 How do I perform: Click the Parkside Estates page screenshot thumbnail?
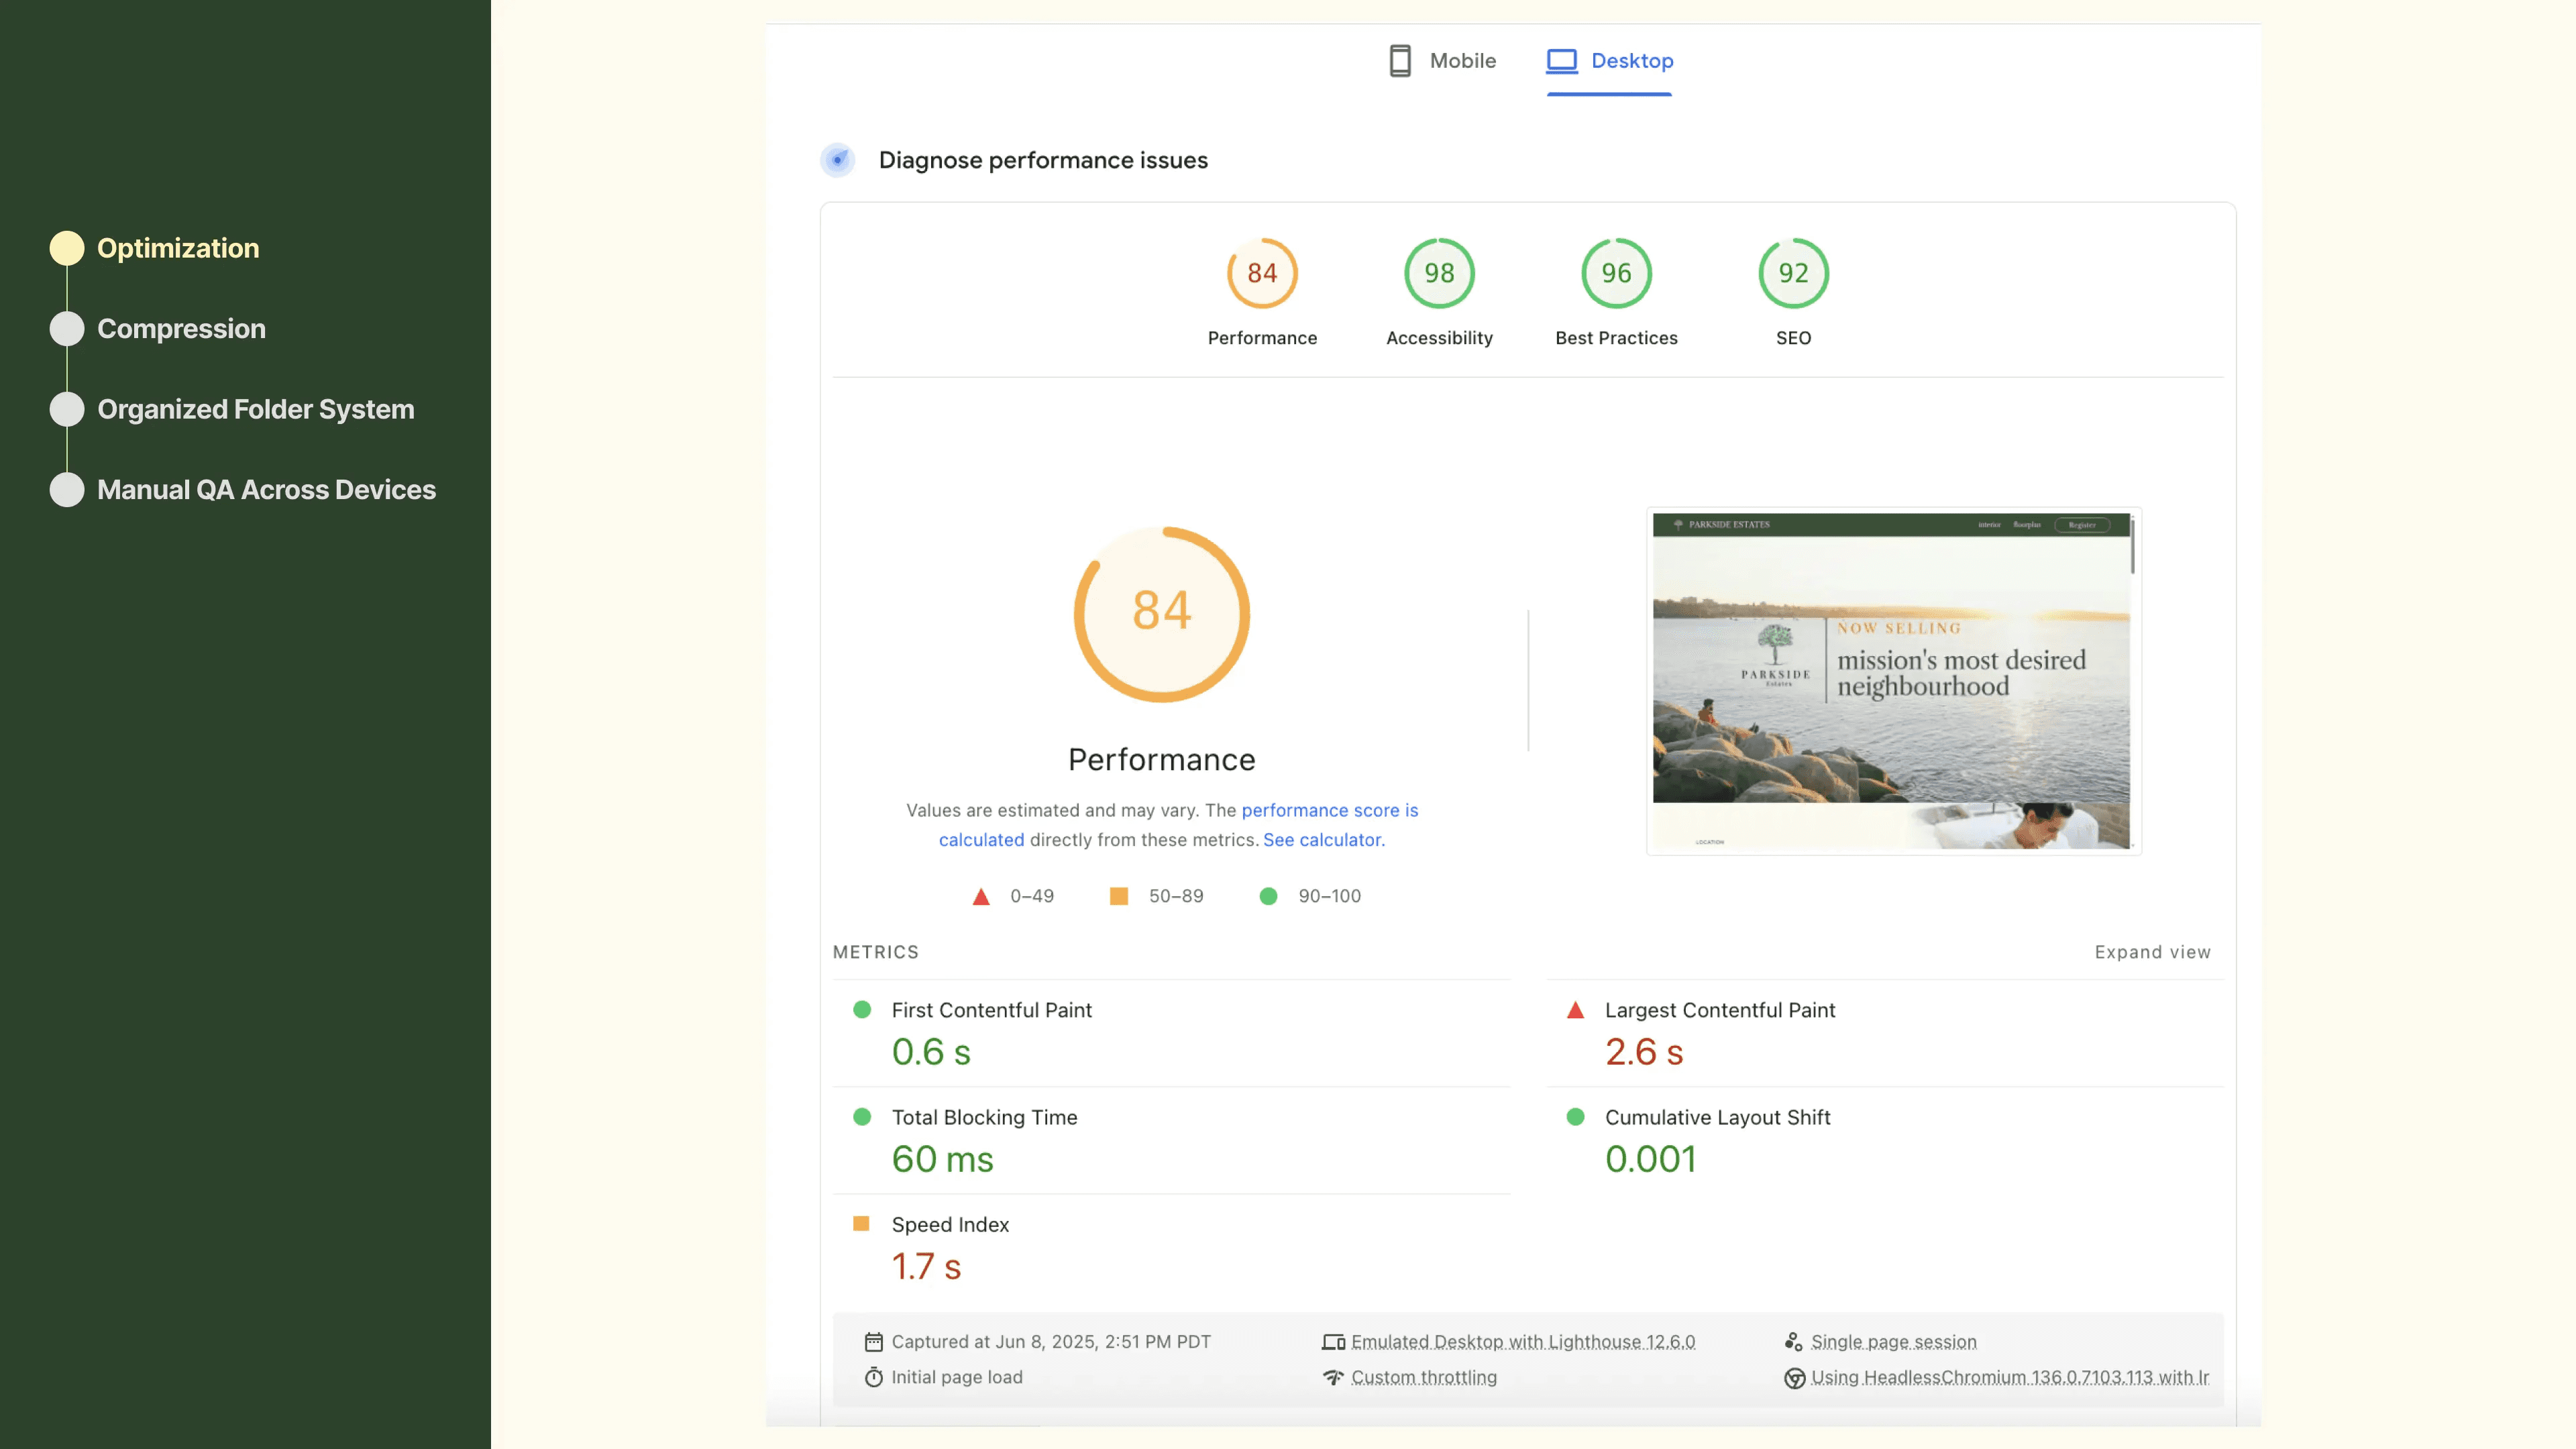point(1892,680)
